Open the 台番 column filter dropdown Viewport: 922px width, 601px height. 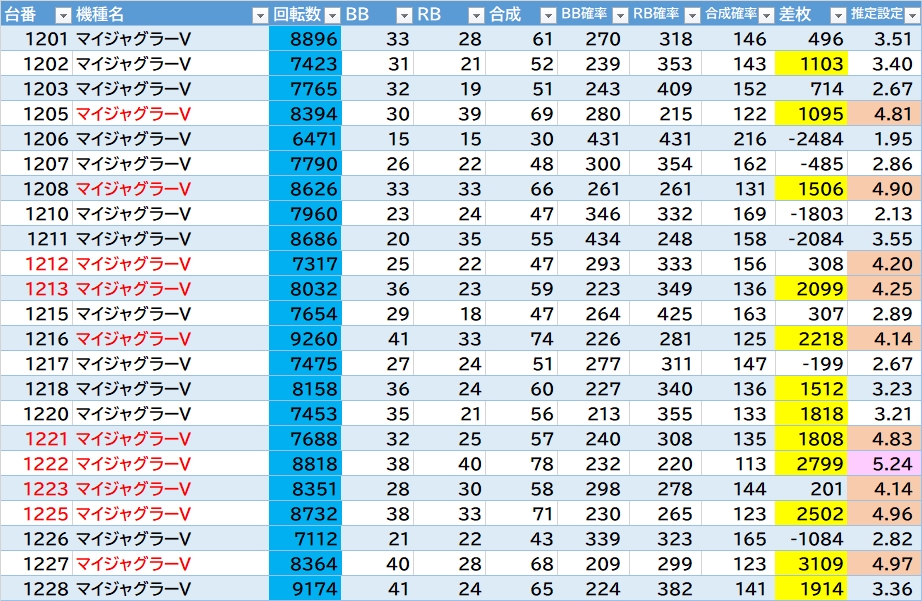[x=62, y=15]
